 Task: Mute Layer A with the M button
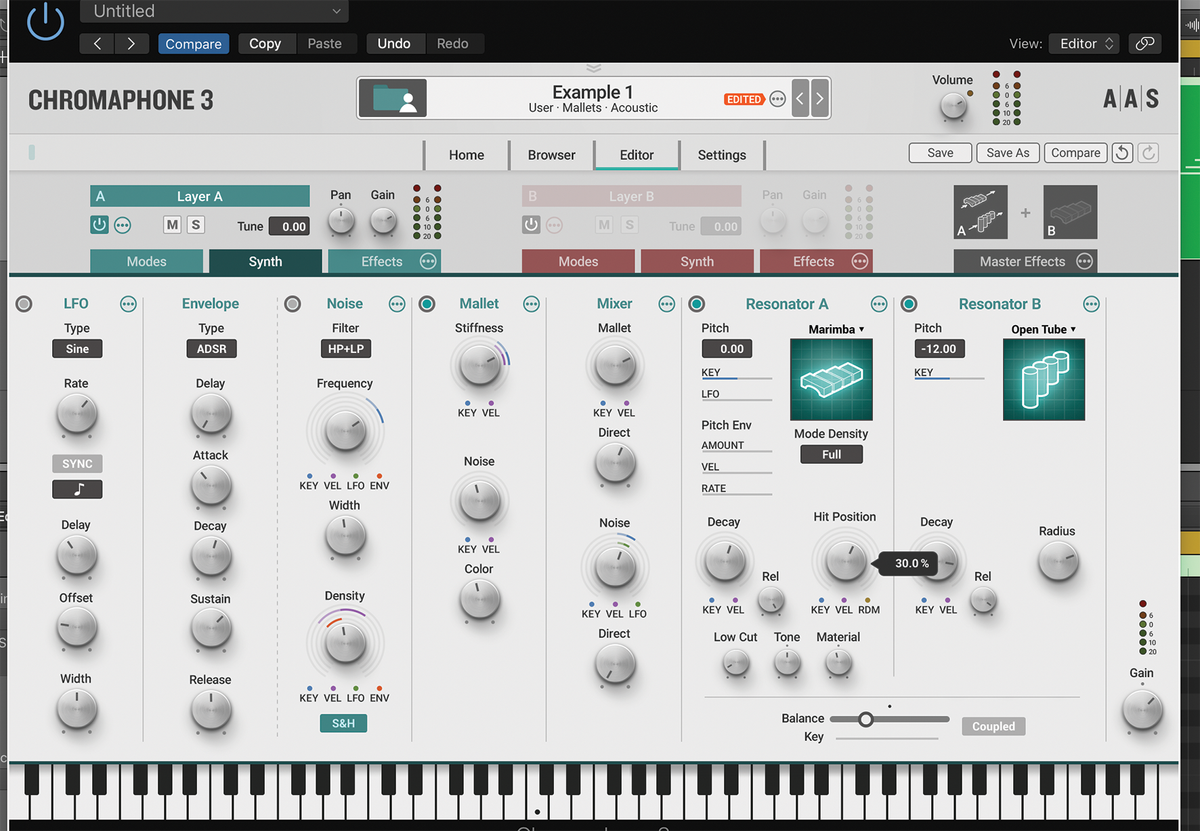pyautogui.click(x=172, y=224)
